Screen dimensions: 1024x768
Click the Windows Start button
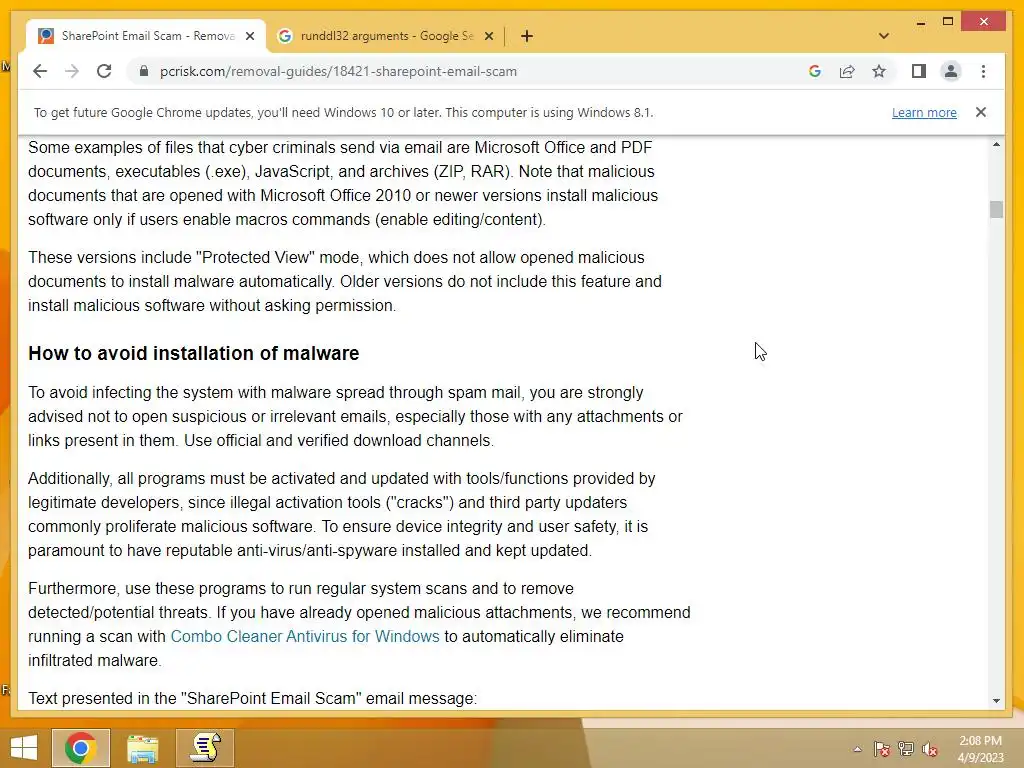coord(24,748)
